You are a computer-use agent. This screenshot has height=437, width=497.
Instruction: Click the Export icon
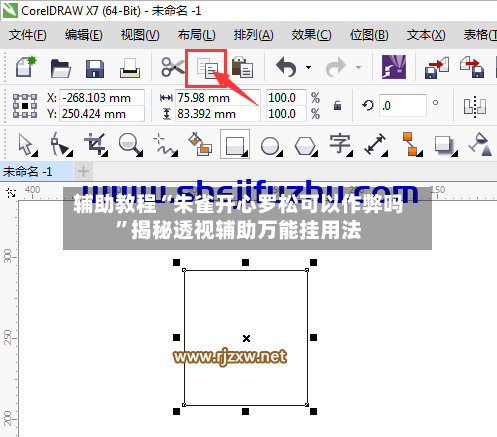coord(472,67)
